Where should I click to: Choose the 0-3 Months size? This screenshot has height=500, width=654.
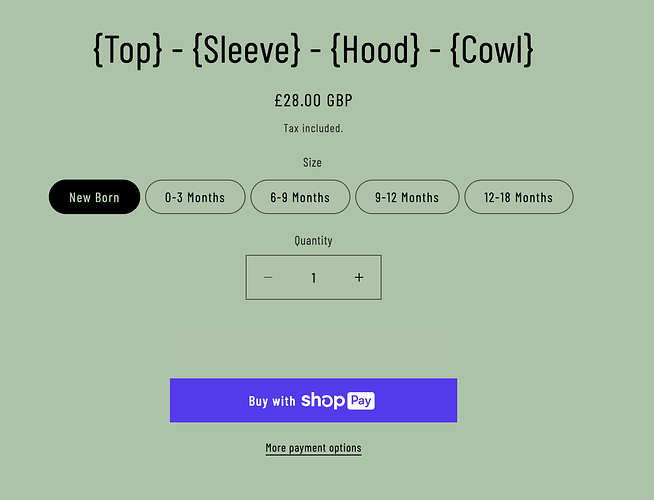click(195, 197)
